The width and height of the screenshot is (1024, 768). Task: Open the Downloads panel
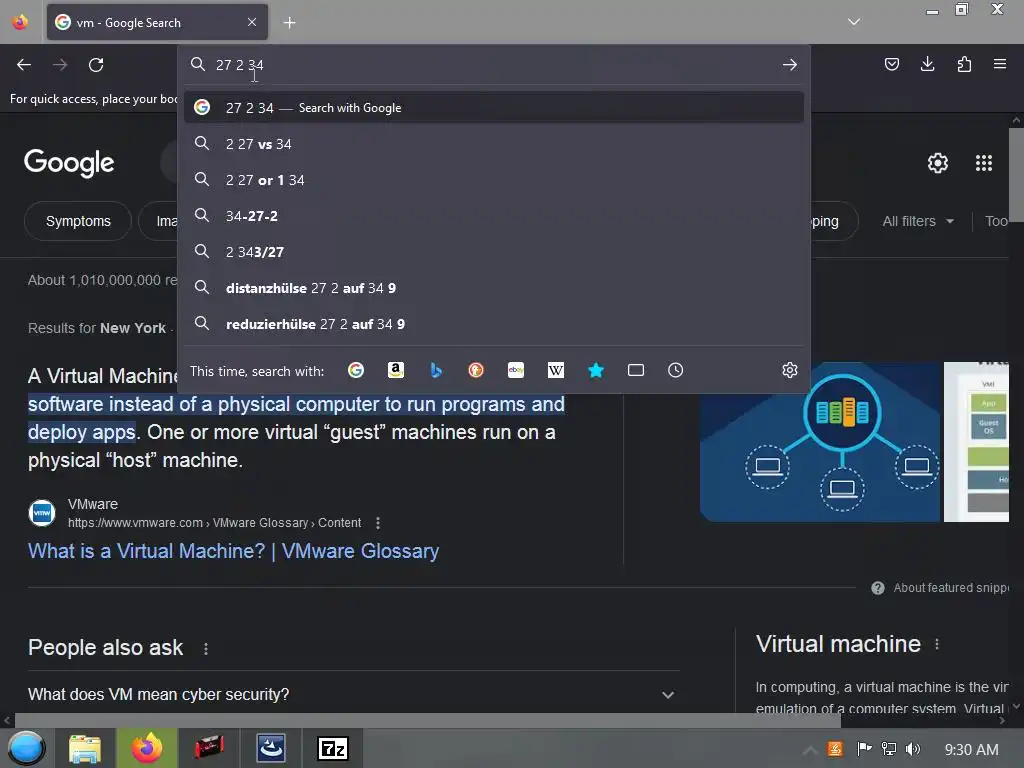(x=927, y=64)
